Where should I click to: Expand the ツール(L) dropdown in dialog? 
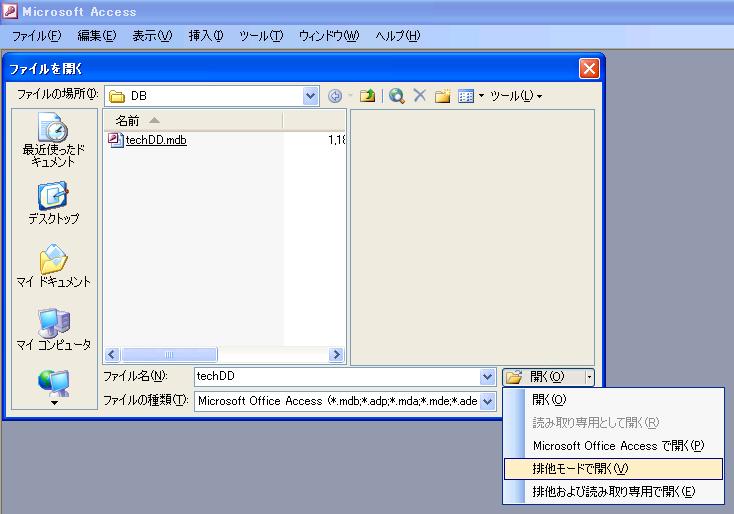tap(516, 96)
